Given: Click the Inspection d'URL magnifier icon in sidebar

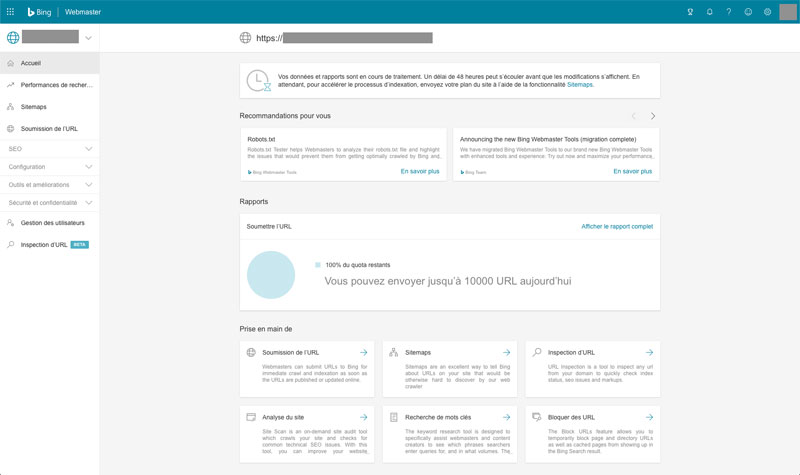Looking at the screenshot, I should point(10,245).
